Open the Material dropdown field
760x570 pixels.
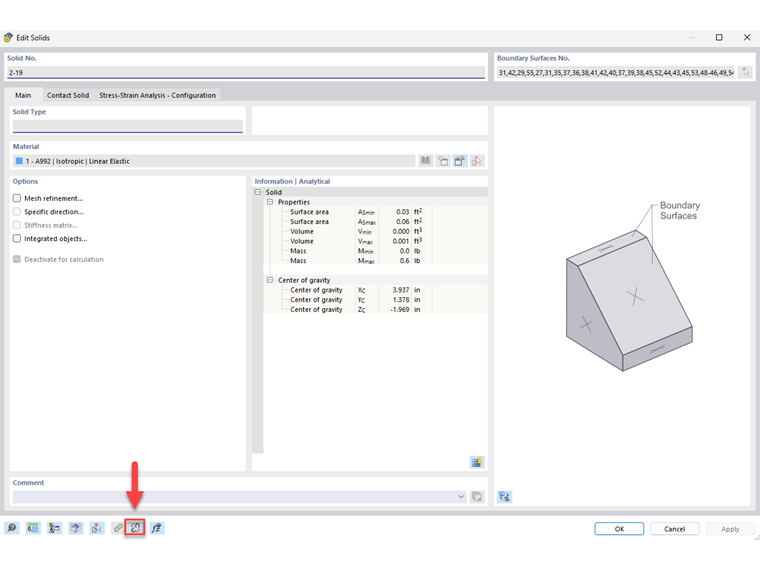click(x=214, y=161)
